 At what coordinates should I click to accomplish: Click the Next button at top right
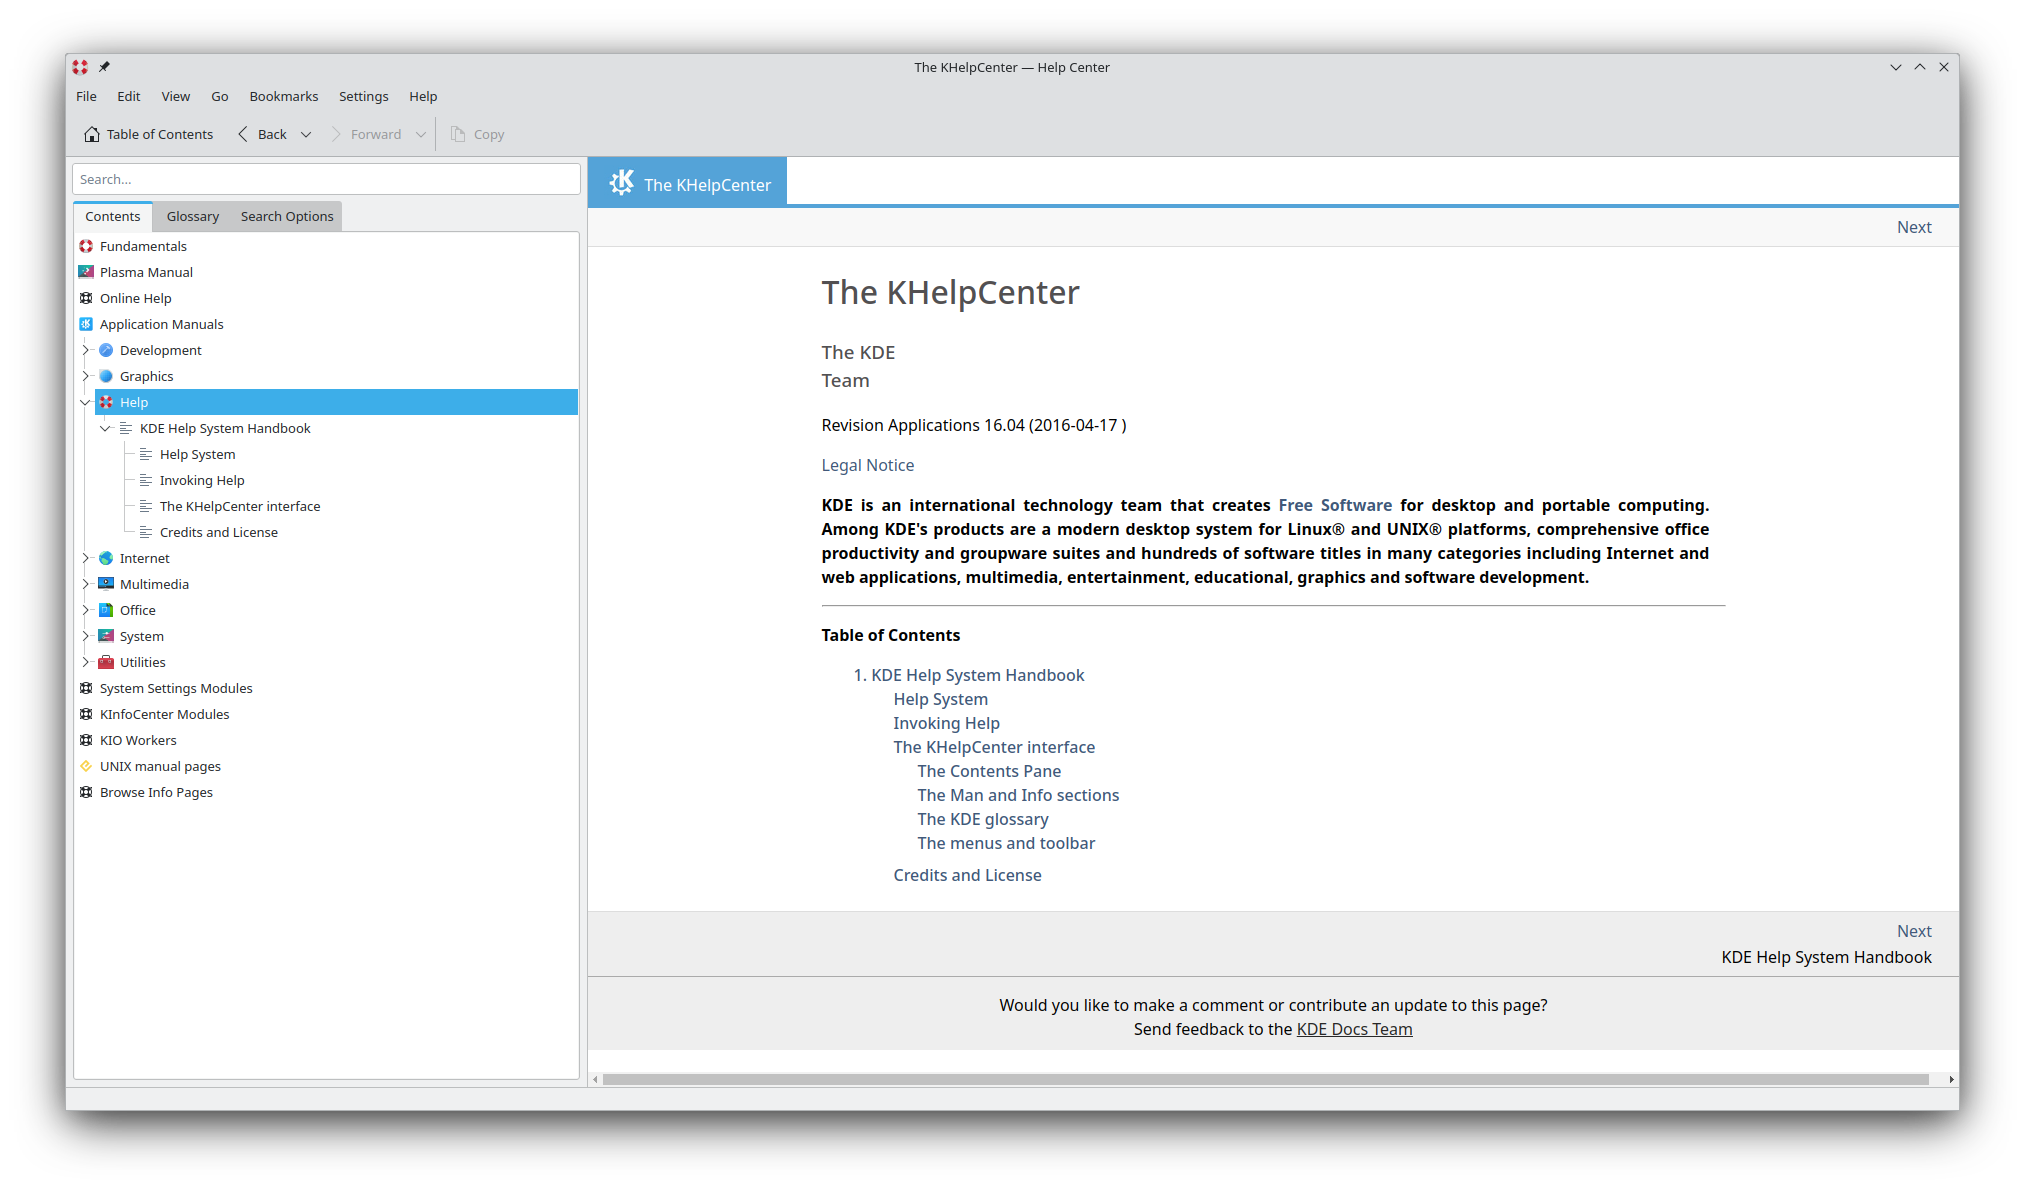tap(1914, 226)
